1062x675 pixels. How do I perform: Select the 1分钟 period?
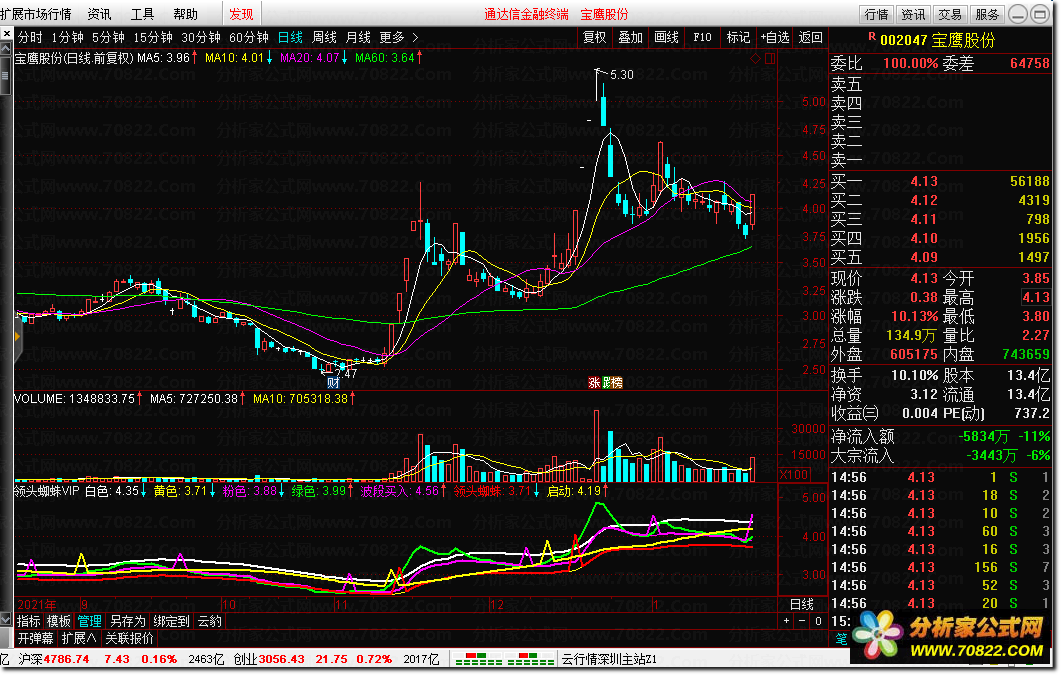pos(67,38)
